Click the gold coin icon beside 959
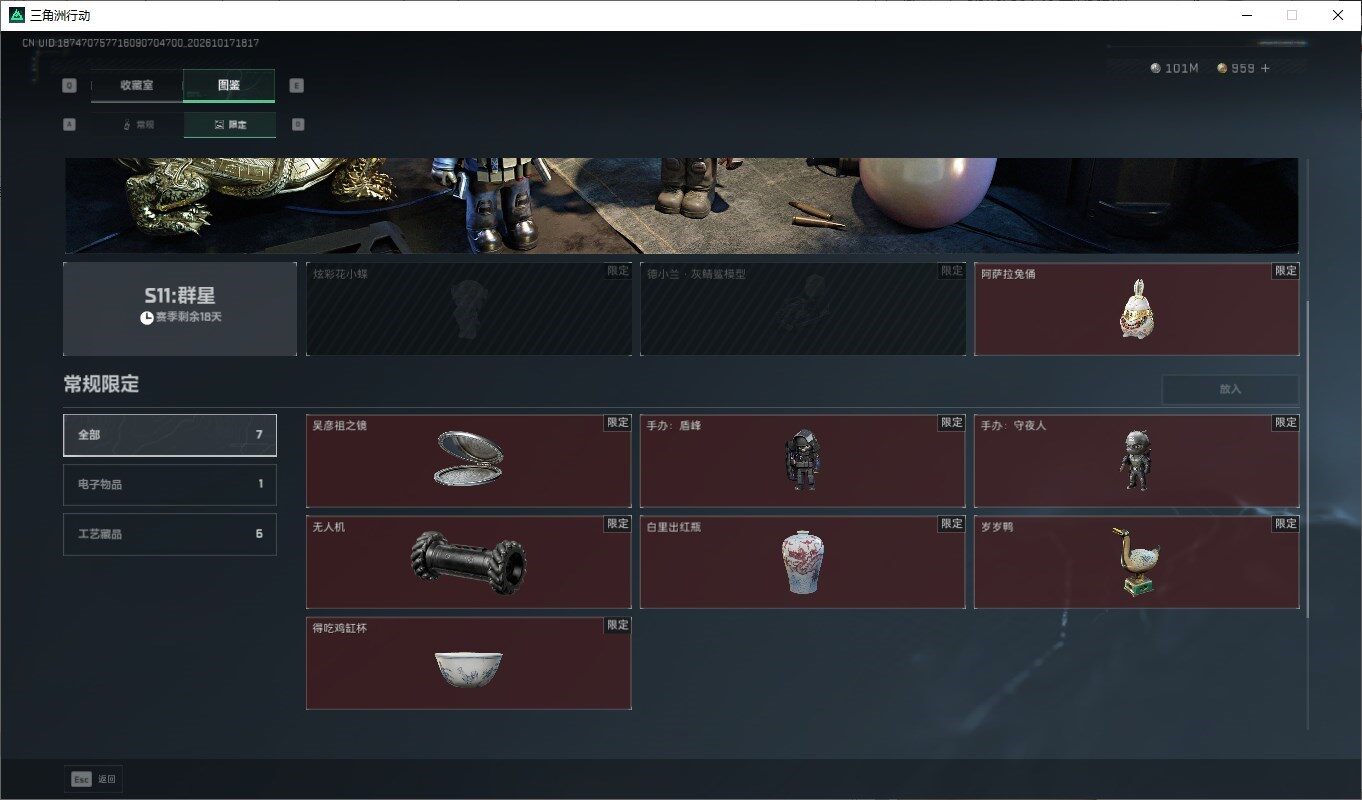 [x=1222, y=68]
